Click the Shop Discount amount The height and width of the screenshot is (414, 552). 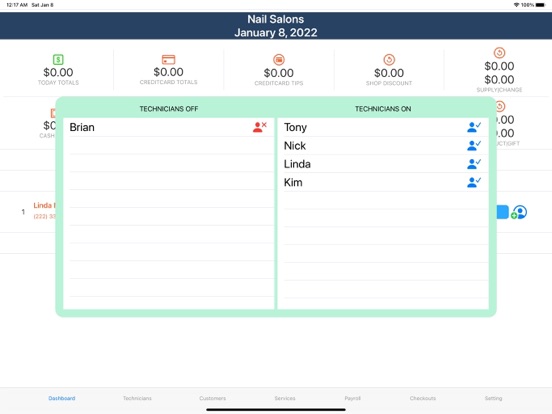point(389,73)
